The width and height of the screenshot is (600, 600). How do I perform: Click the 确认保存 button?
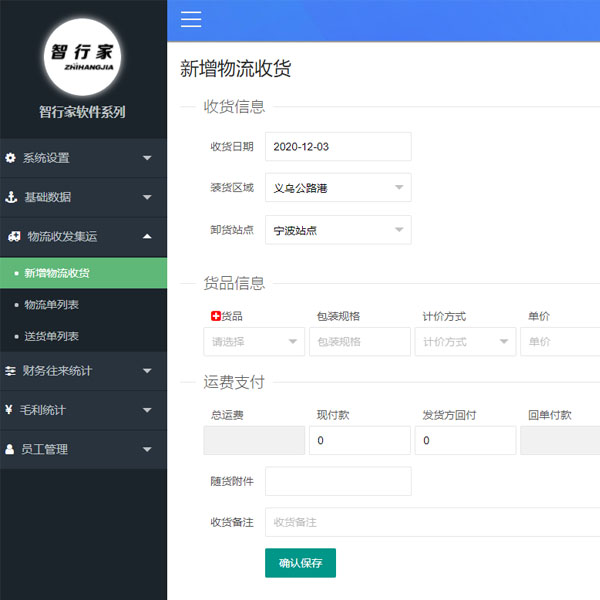coord(300,563)
